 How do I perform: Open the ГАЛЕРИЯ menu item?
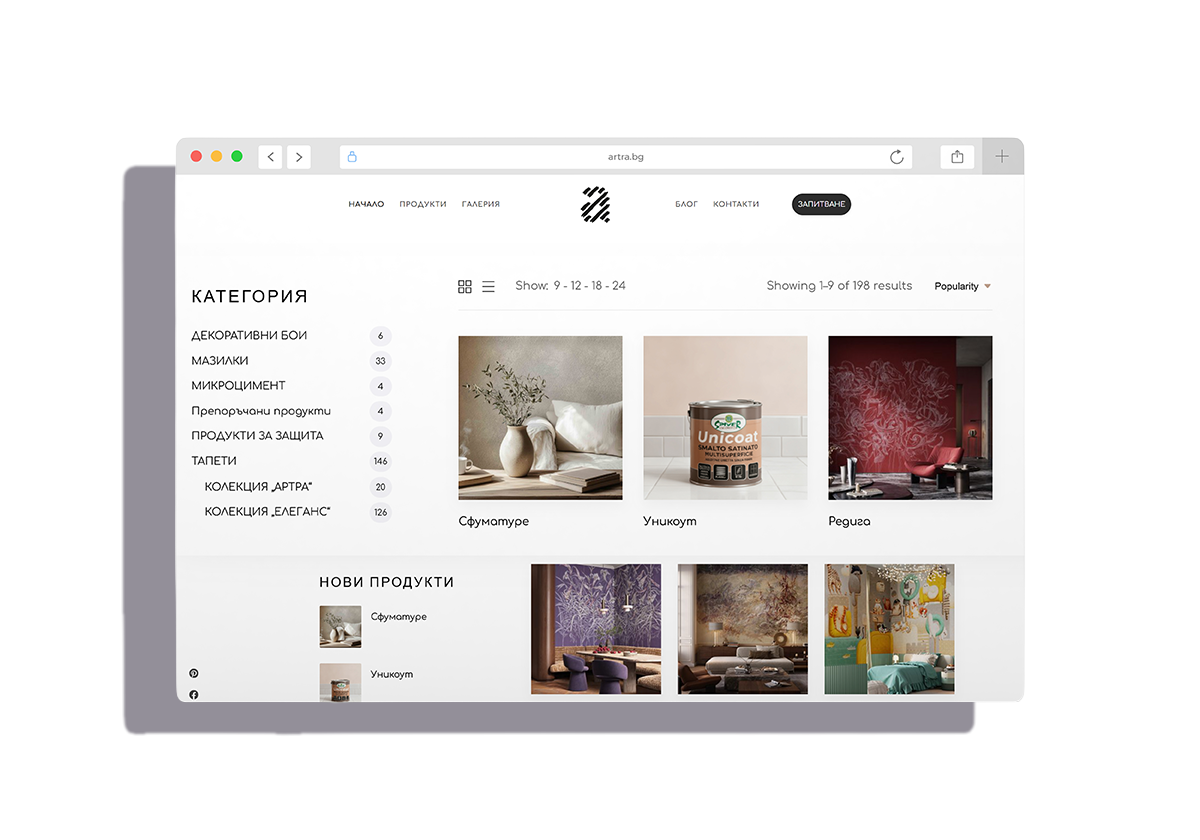pos(481,204)
